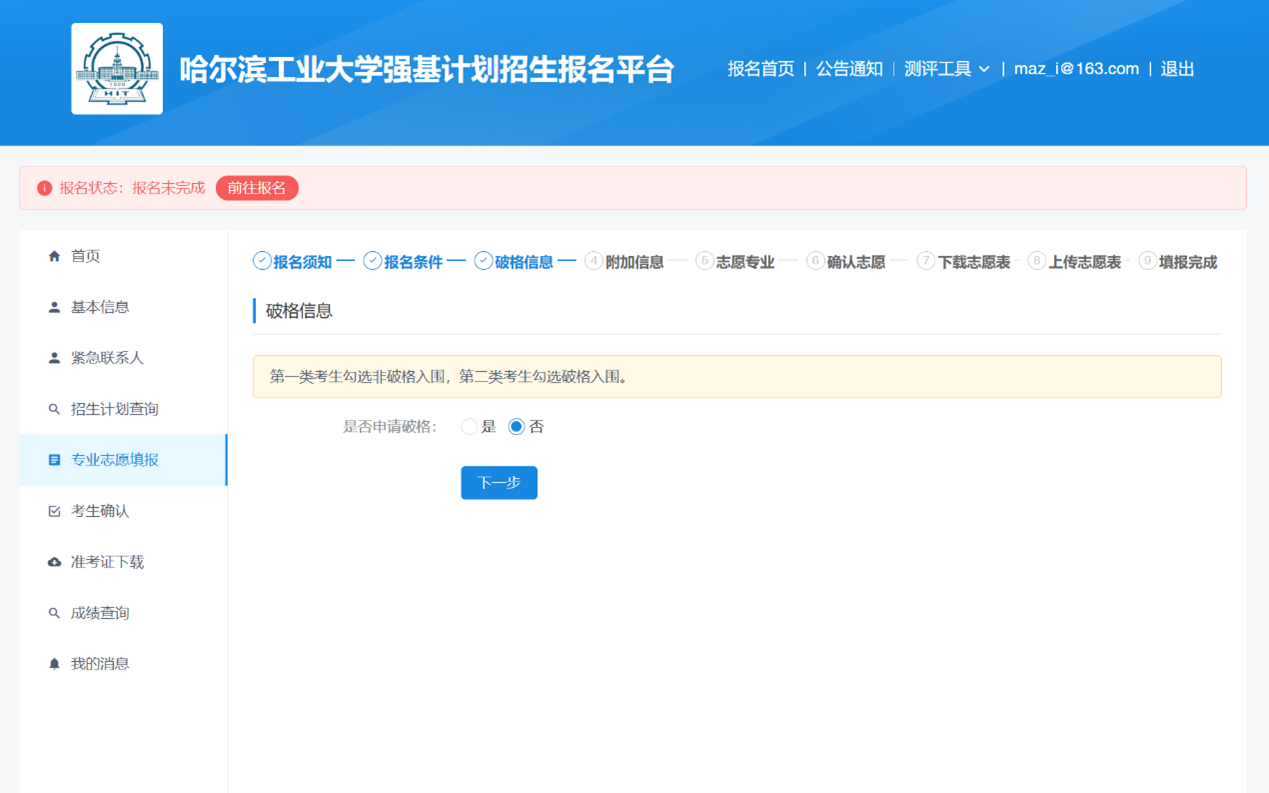Viewport: 1269px width, 793px height.
Task: Select 否 radio for 是否申请破格
Action: click(x=516, y=427)
